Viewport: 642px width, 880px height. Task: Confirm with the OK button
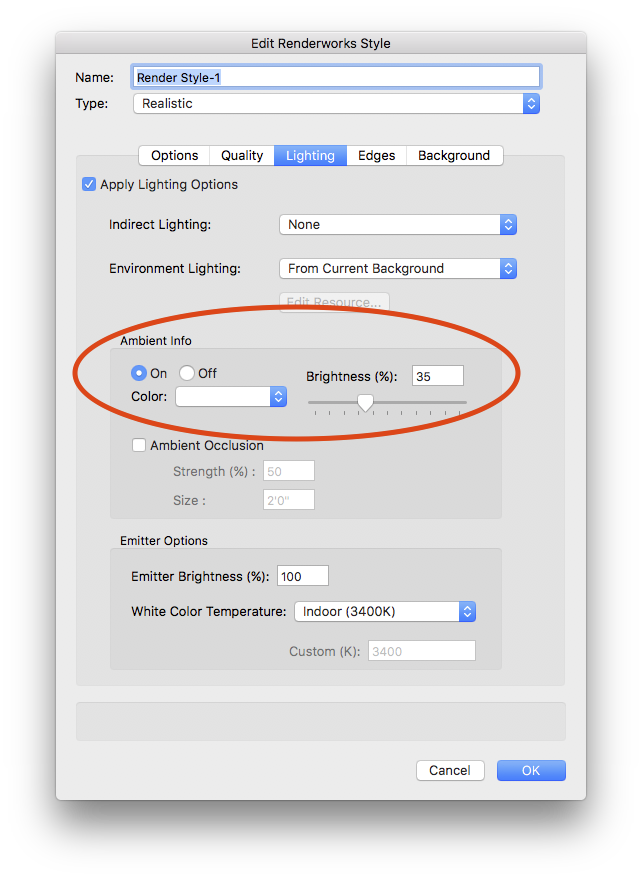(530, 770)
